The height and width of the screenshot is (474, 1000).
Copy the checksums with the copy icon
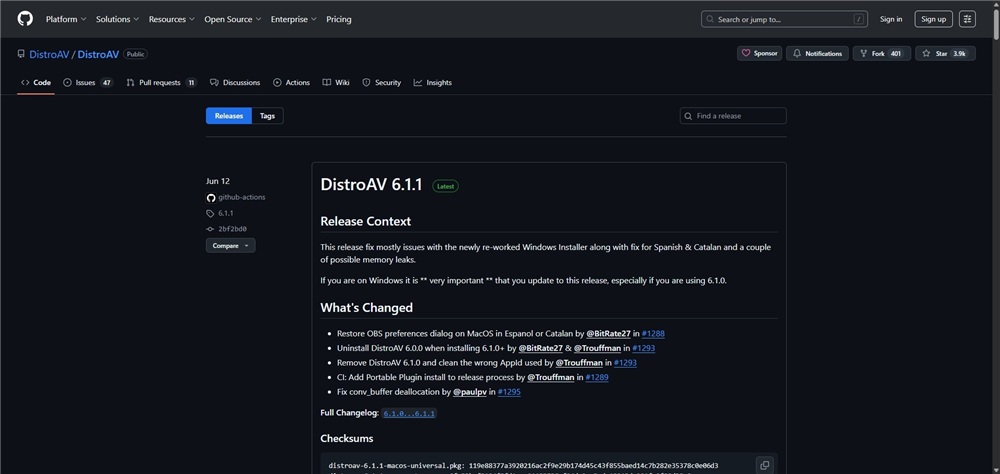[x=764, y=465]
